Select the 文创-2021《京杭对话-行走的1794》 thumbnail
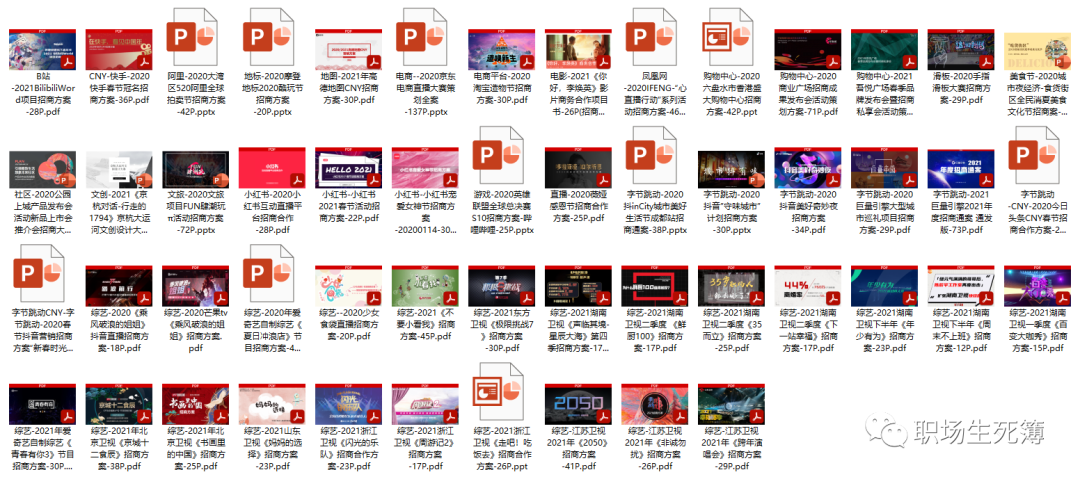The height and width of the screenshot is (479, 1080). click(x=119, y=170)
